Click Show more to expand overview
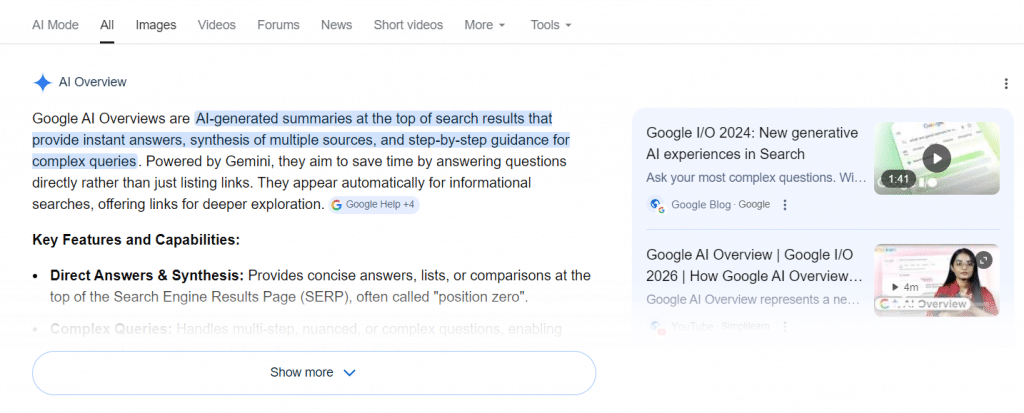The width and height of the screenshot is (1024, 413). click(314, 372)
